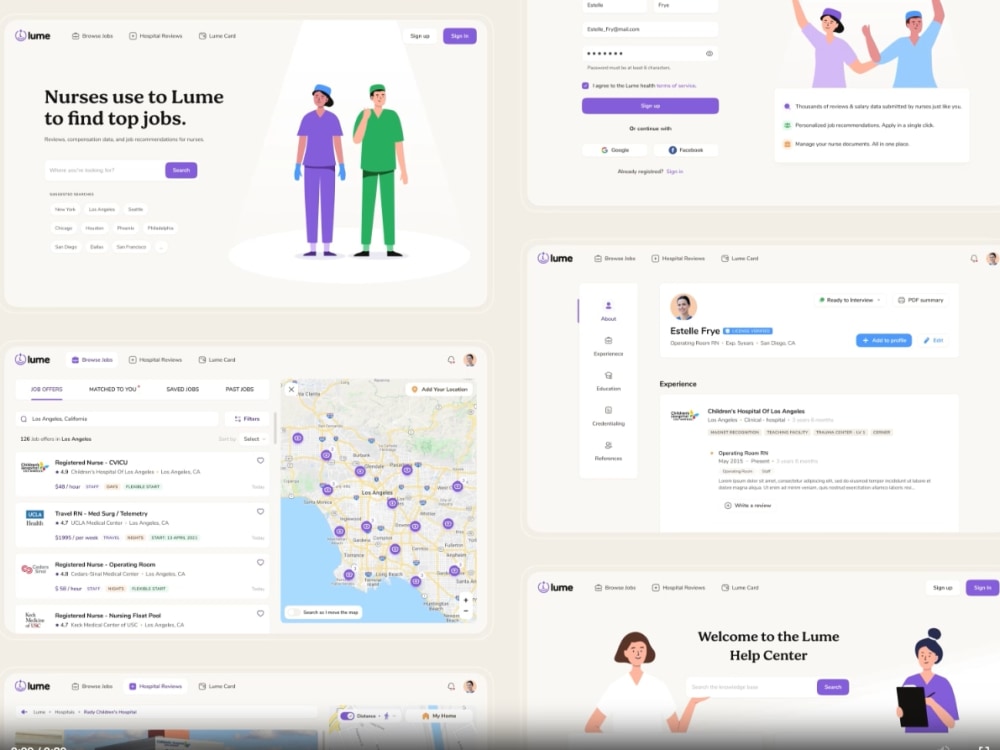This screenshot has width=1000, height=750.
Task: Open Lume Card in Help Center navbar
Action: pos(740,587)
